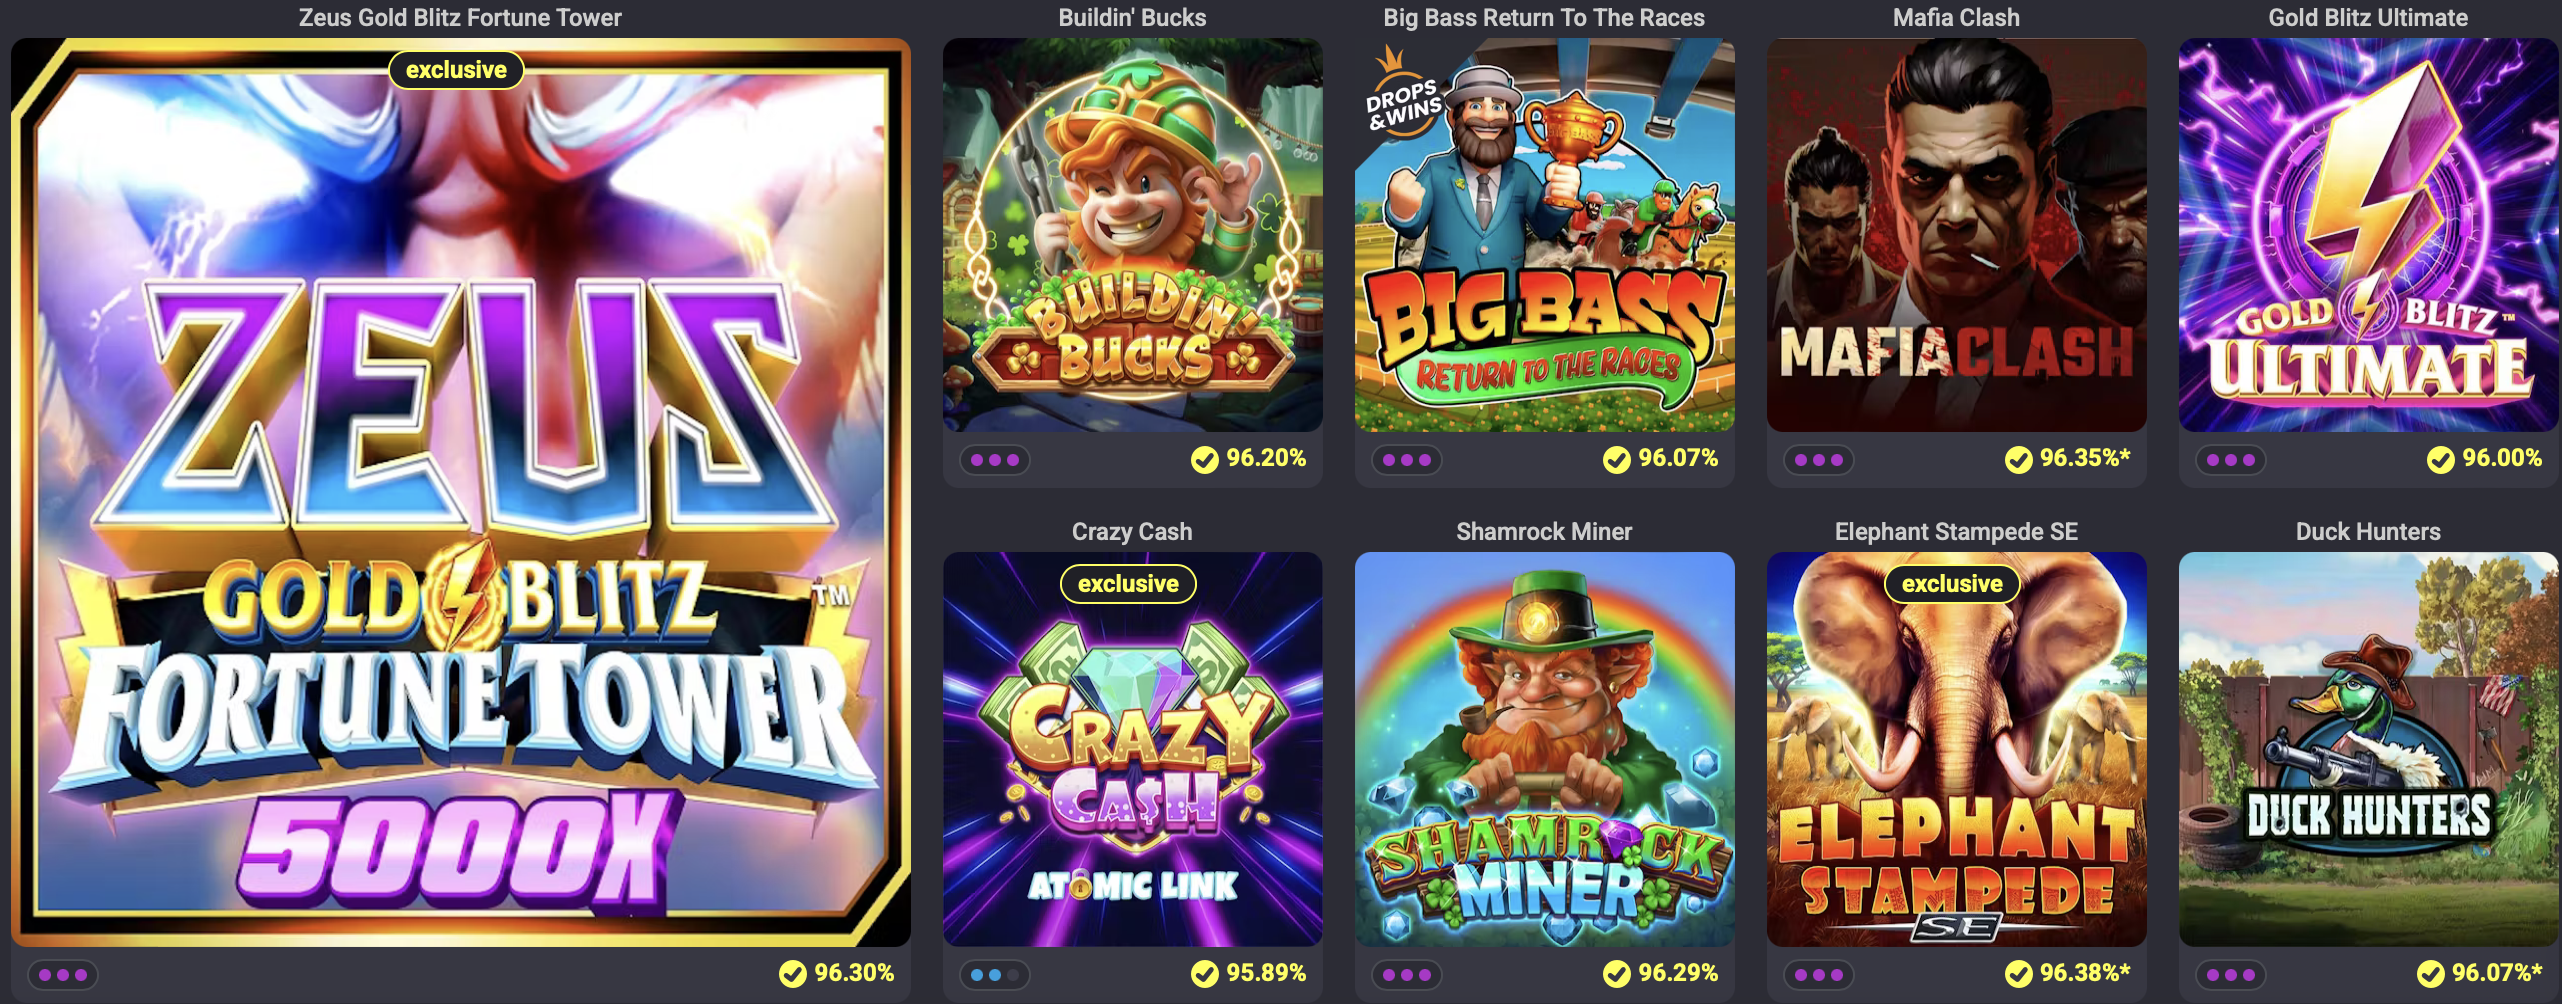Click three-dot menu under Gold Blitz Ultimate
2562x1004 pixels.
(2231, 460)
